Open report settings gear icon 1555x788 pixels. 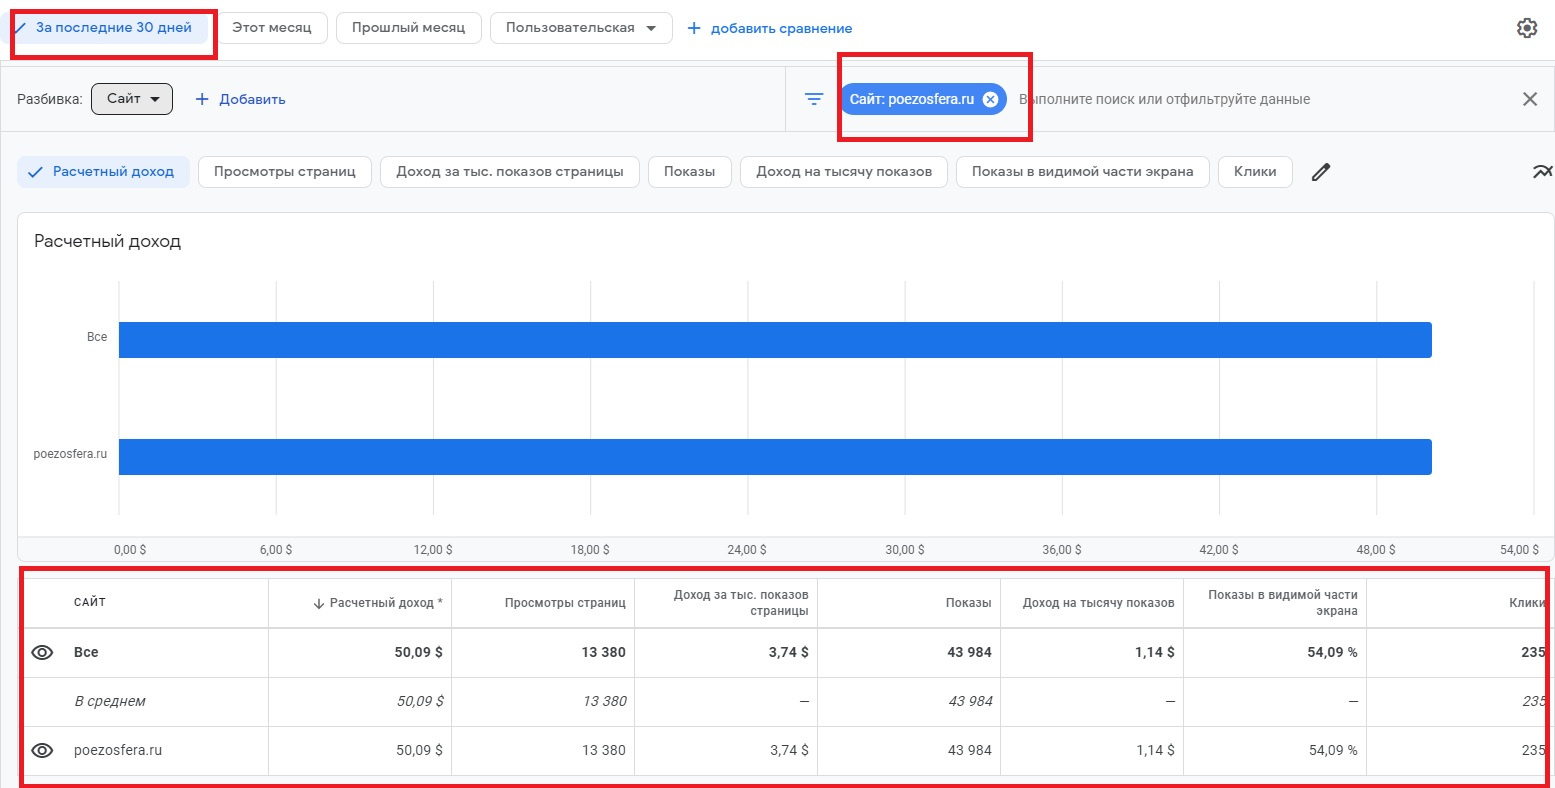click(1526, 28)
